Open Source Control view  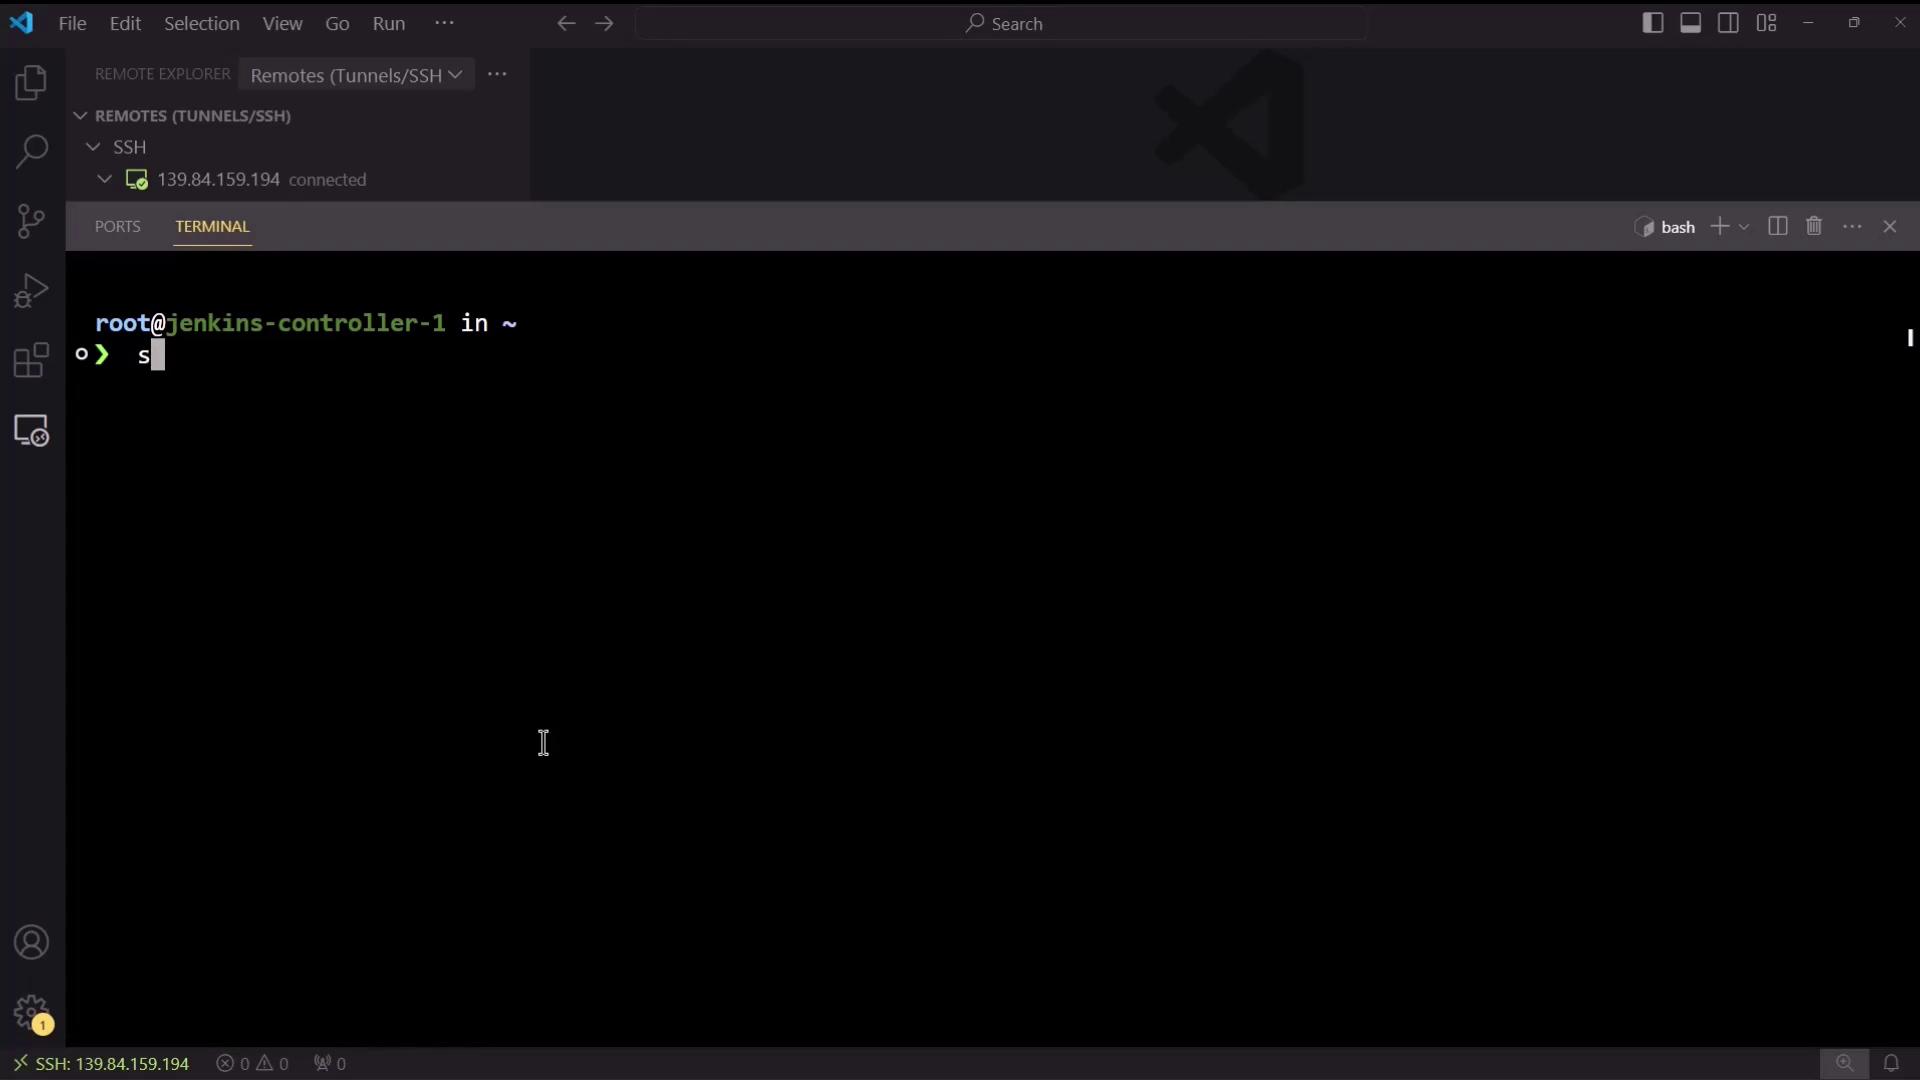click(31, 221)
